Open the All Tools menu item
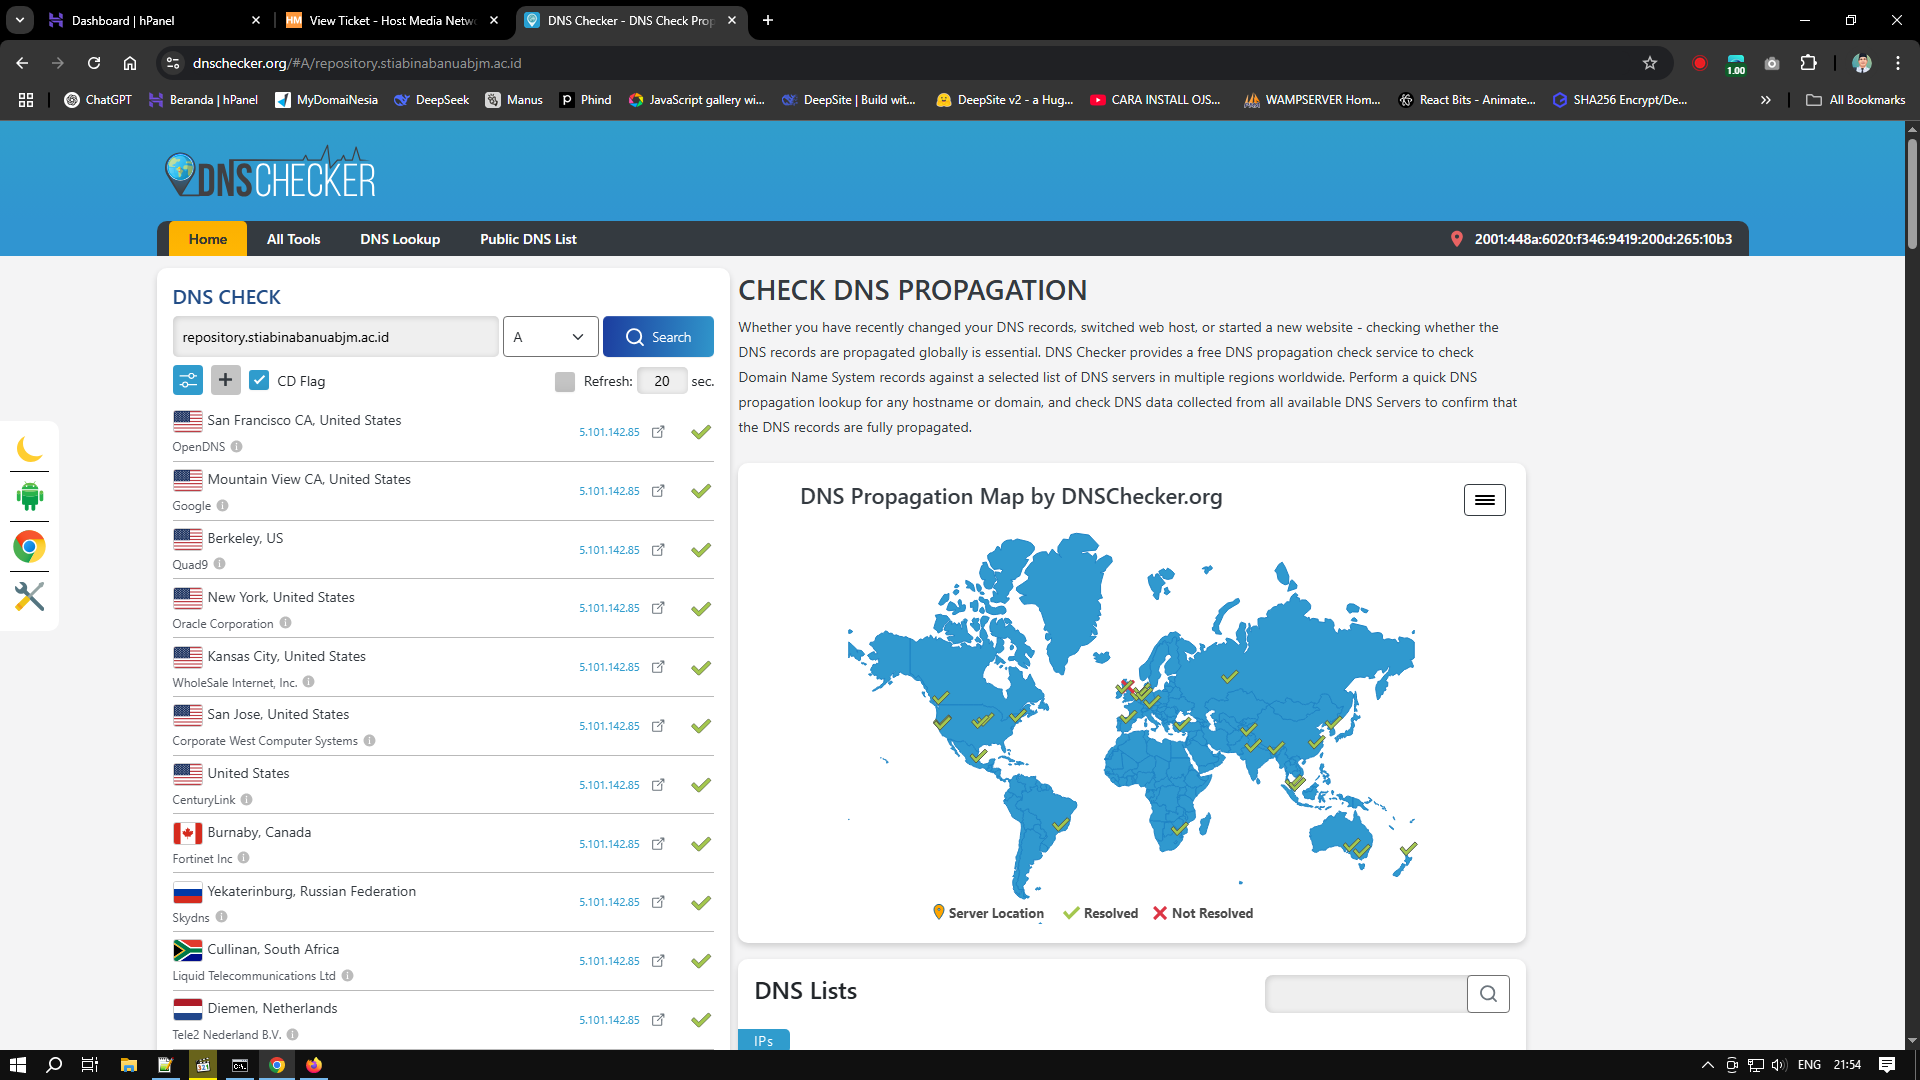 coord(293,239)
